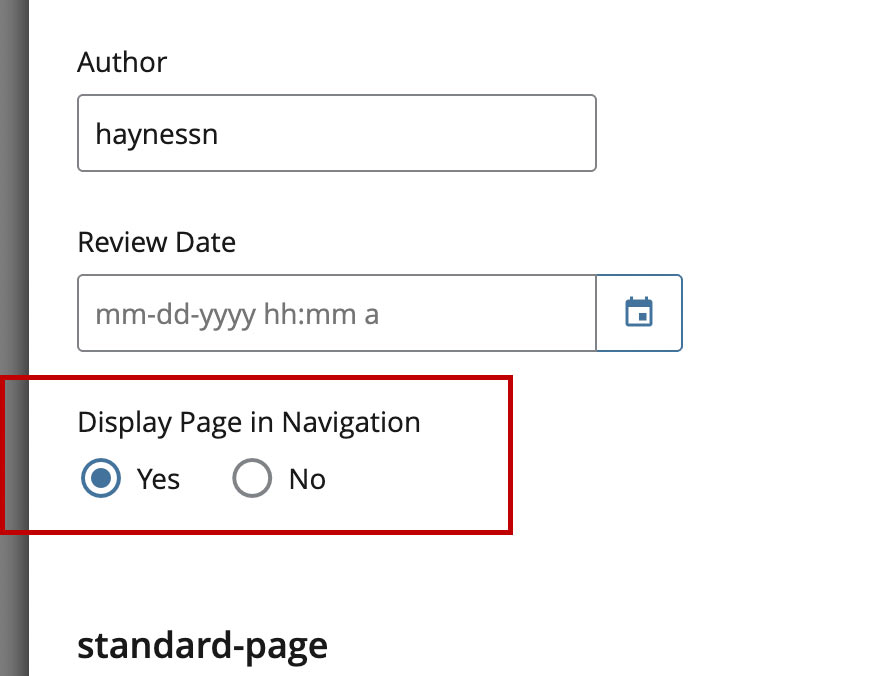Click the Yes radio button label
Viewport: 896px width, 676px height.
tap(157, 478)
